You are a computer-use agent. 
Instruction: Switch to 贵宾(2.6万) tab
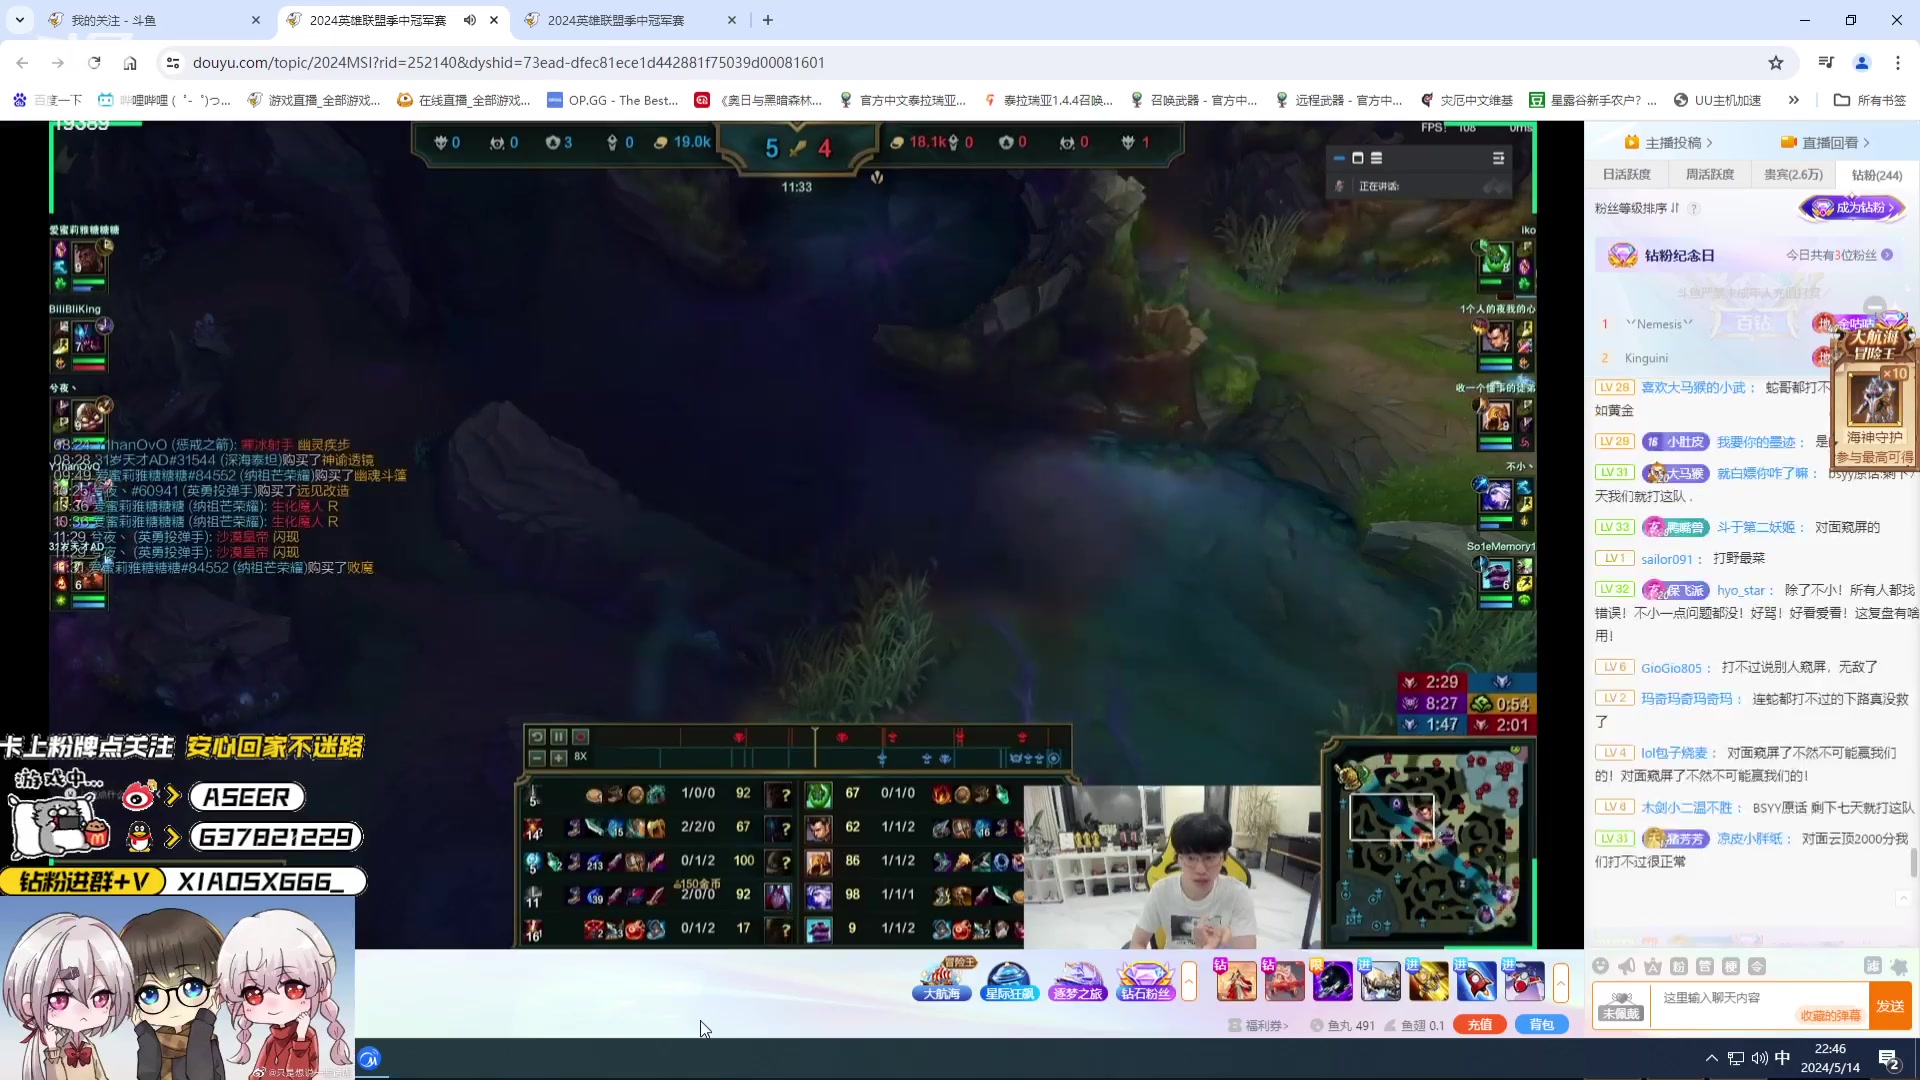[x=1793, y=175]
